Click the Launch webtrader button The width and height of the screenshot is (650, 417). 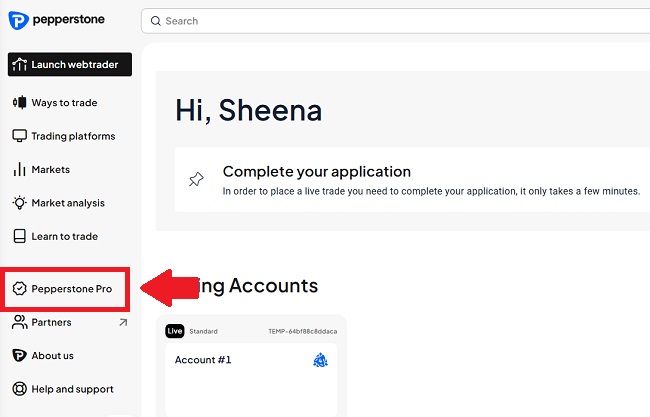point(70,64)
